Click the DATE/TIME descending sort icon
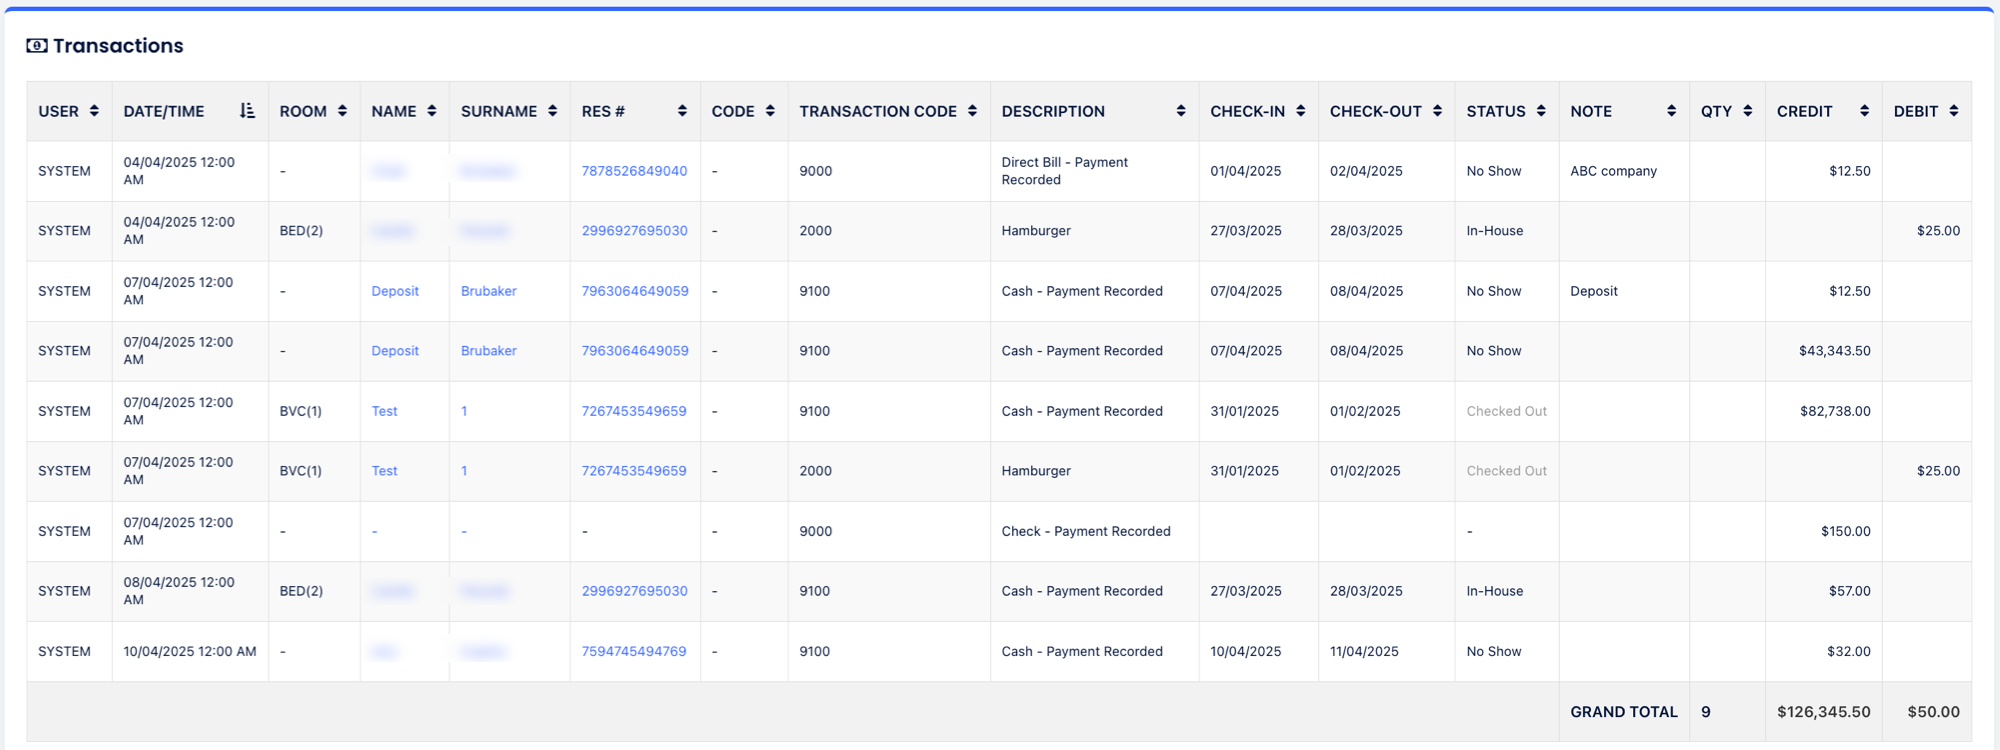This screenshot has width=2000, height=750. tap(247, 111)
